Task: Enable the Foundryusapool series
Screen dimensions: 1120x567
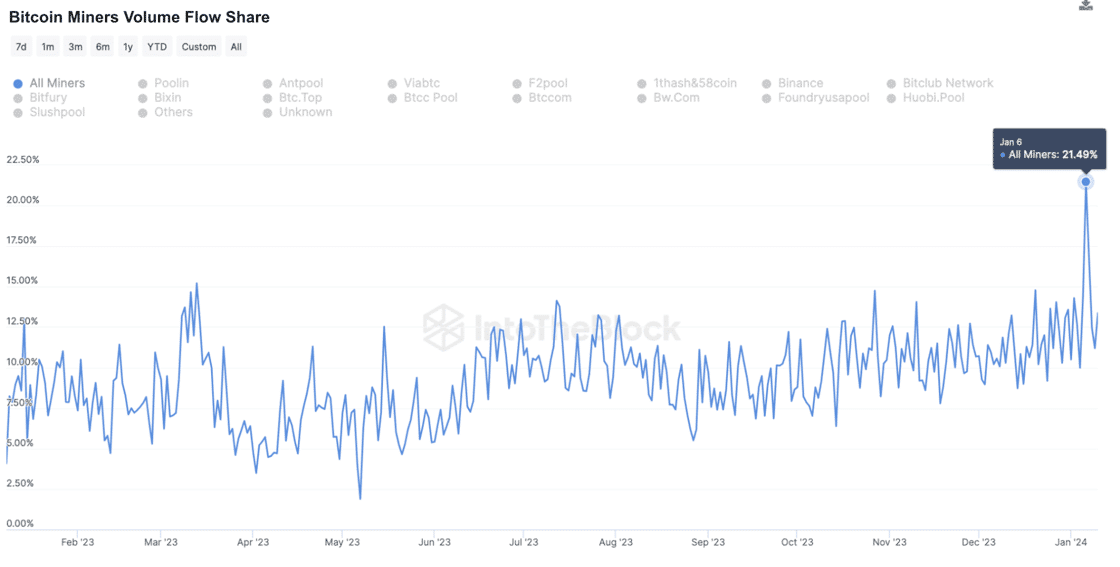Action: tap(816, 98)
